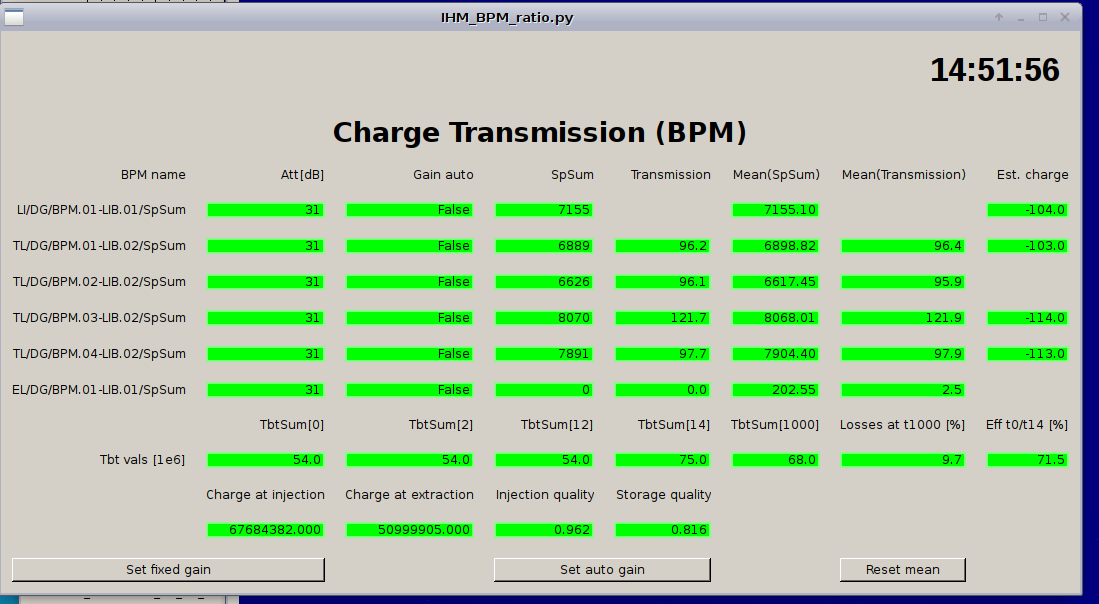Click the Set fixed gain button
1099x604 pixels.
tap(168, 570)
